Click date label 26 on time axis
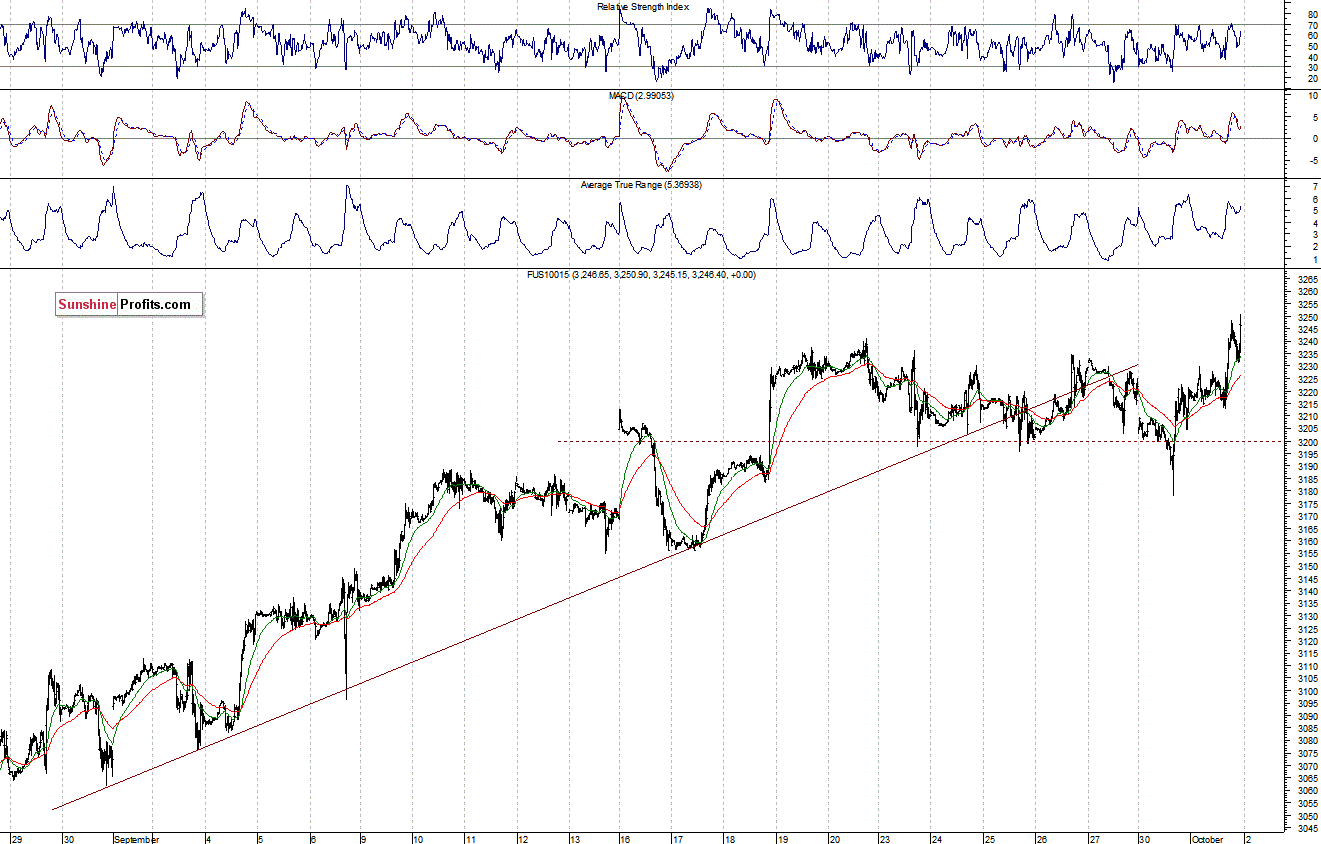Viewport: 1321px width, 844px height. (1042, 839)
